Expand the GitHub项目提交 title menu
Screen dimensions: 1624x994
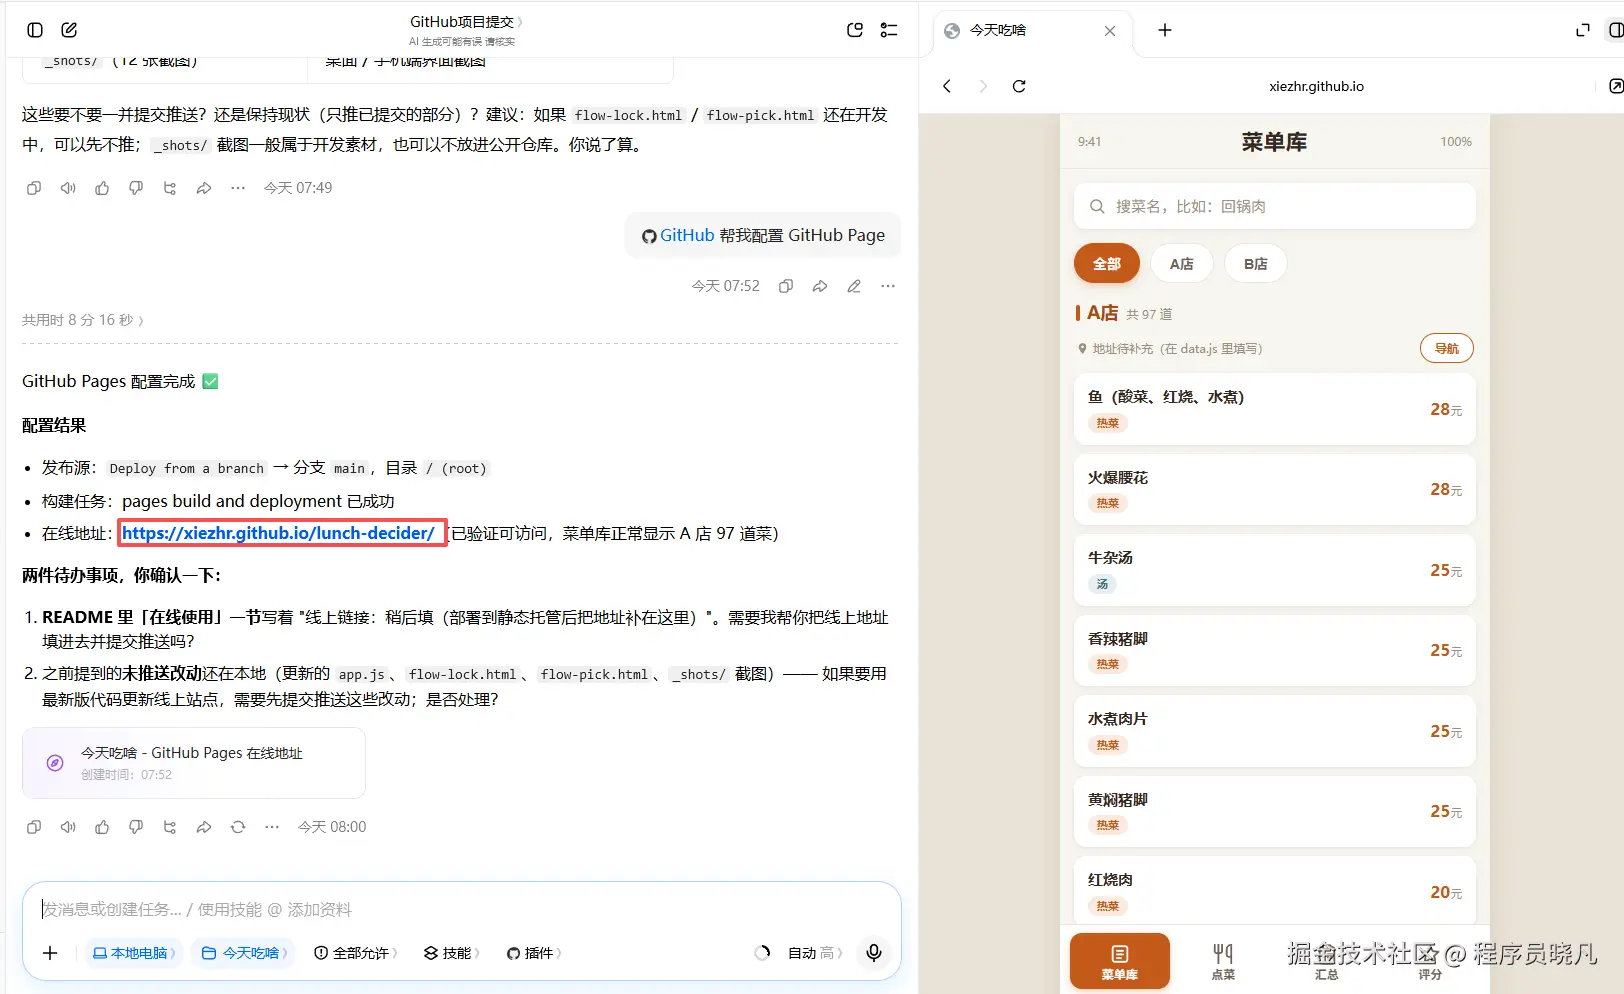click(465, 21)
